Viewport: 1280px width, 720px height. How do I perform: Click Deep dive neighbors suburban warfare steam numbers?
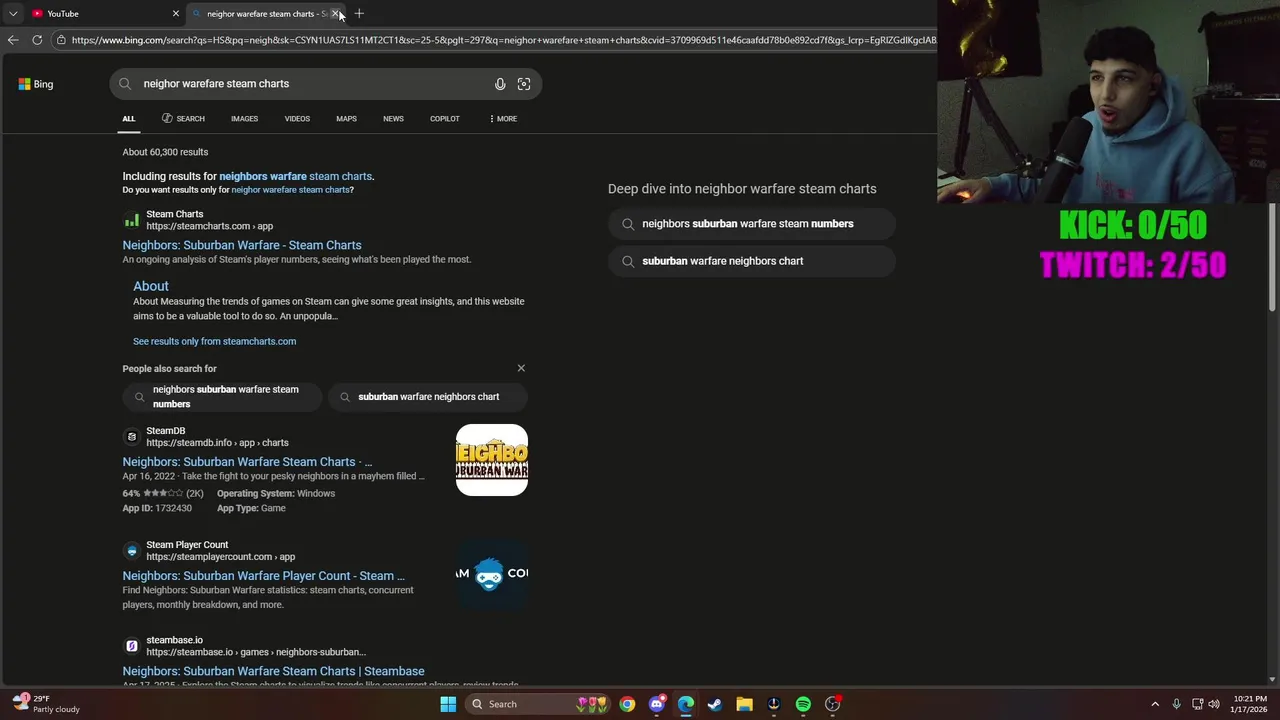point(751,224)
